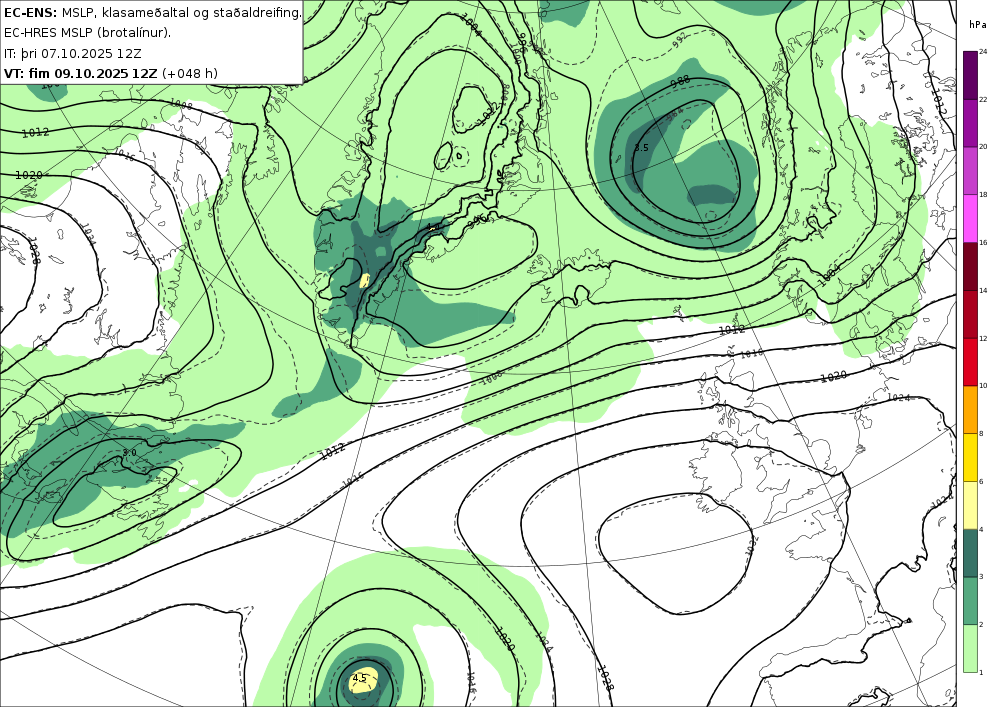This screenshot has width=1000, height=707.
Task: Click the legend tick value '18'
Action: (983, 195)
